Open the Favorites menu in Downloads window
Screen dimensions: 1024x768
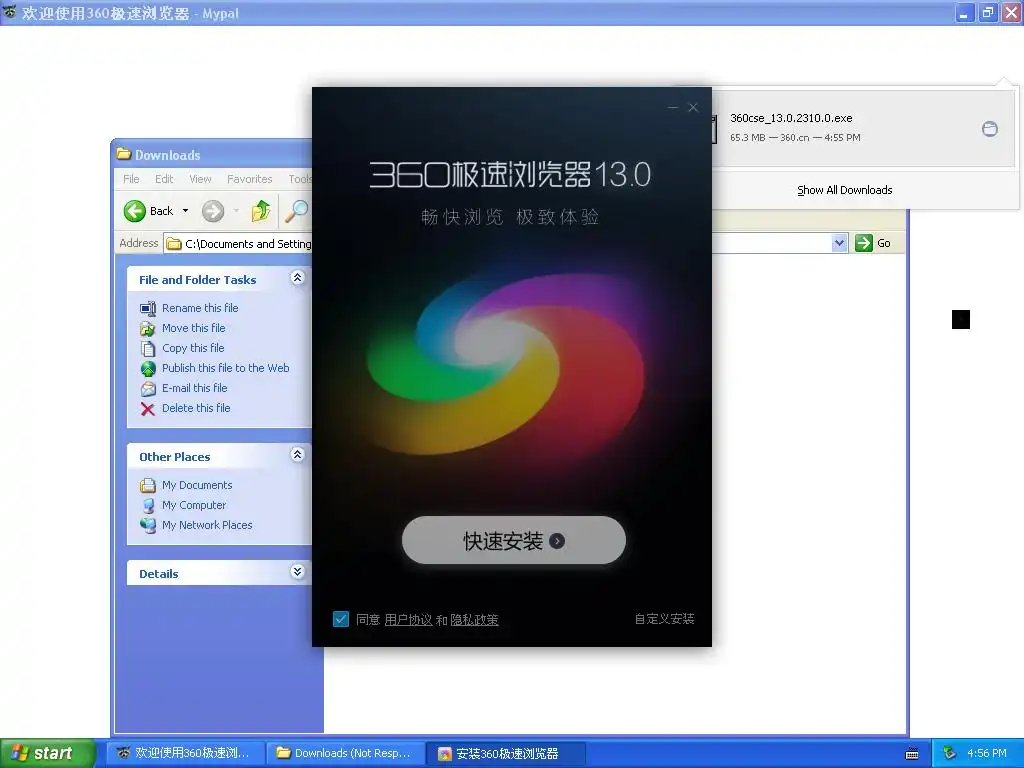click(249, 179)
